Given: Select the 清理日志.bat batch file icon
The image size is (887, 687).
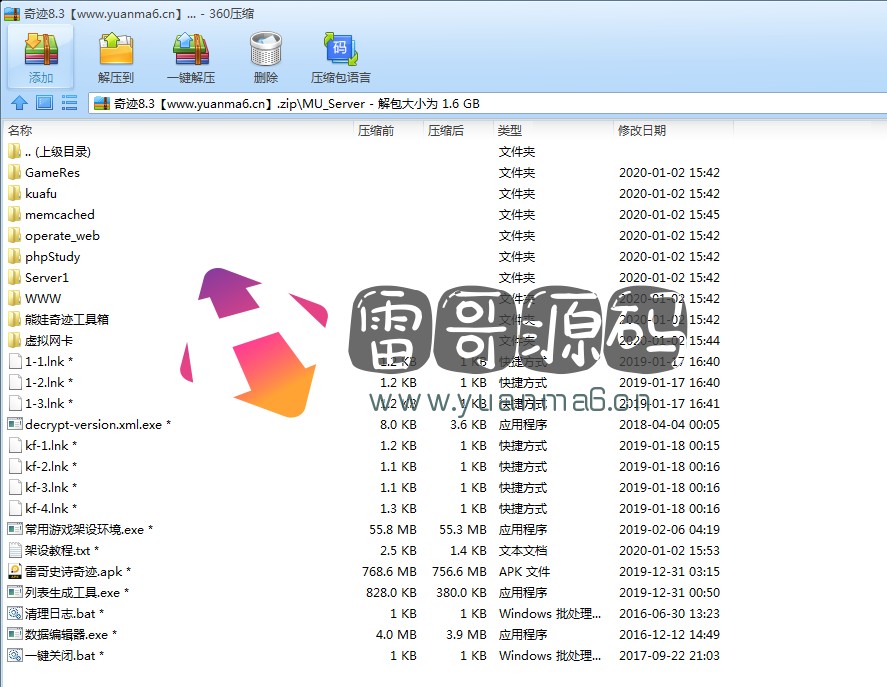Looking at the screenshot, I should pyautogui.click(x=15, y=613).
